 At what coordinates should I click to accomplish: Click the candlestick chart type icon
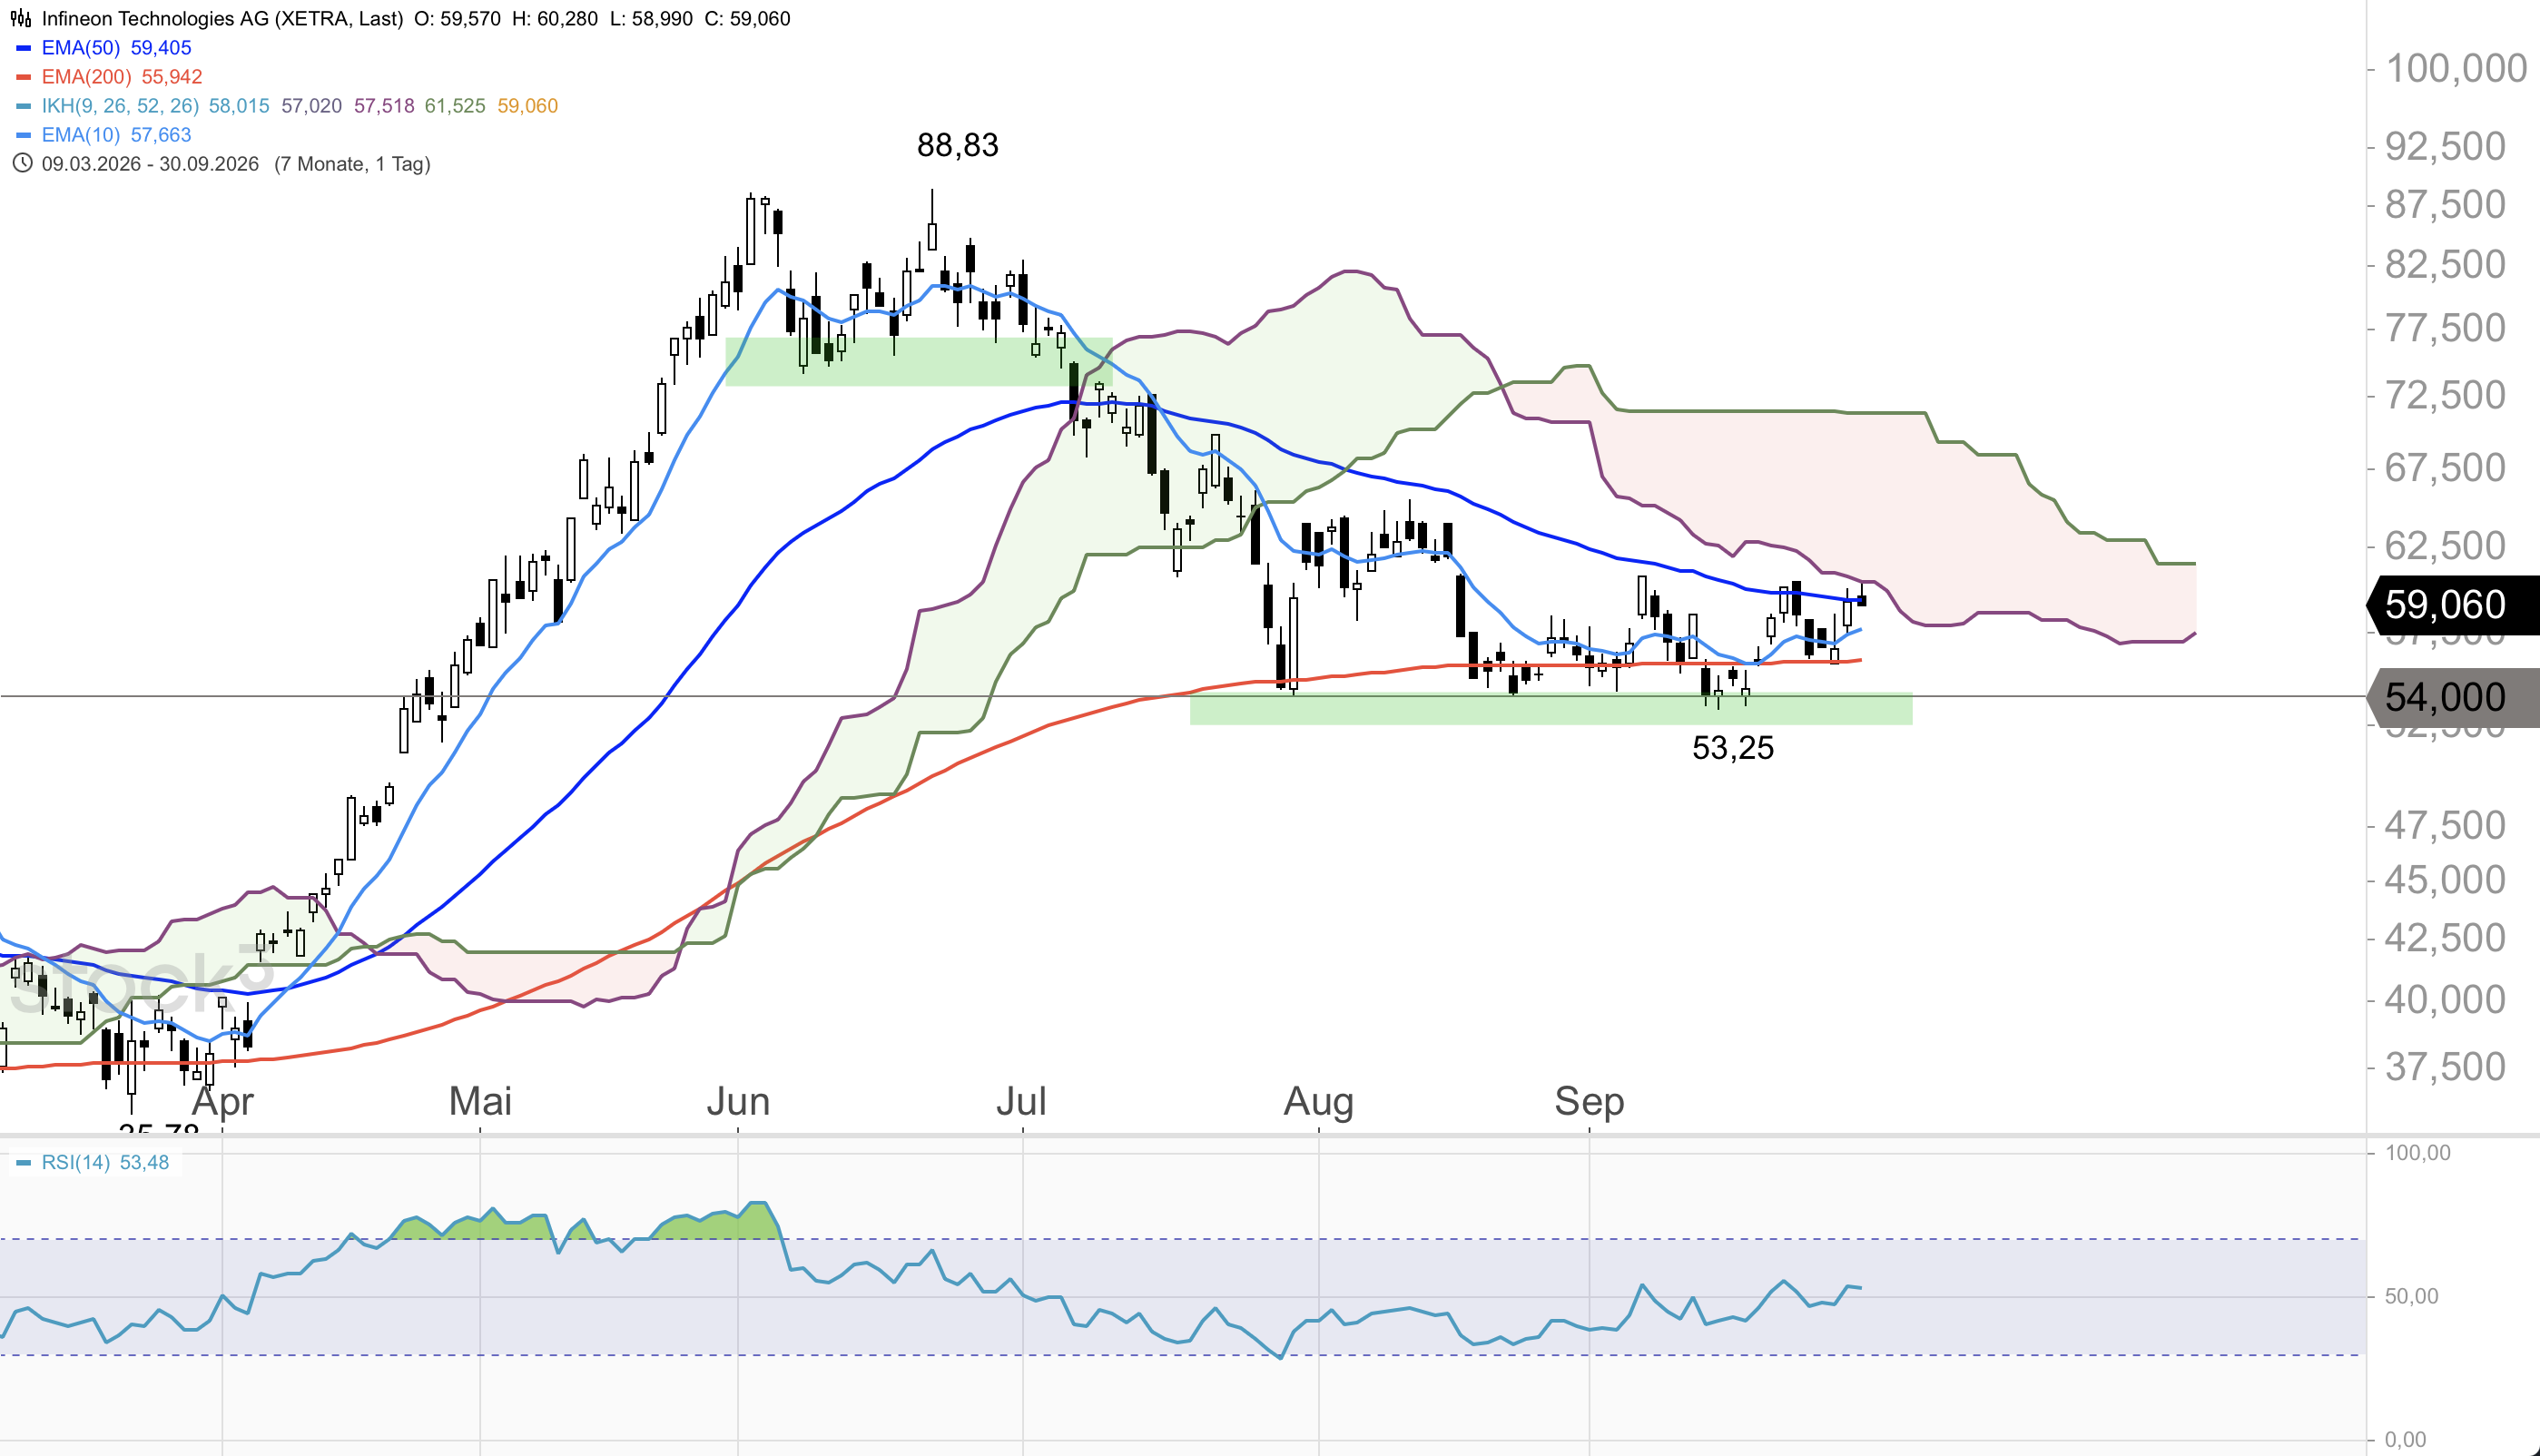click(21, 19)
